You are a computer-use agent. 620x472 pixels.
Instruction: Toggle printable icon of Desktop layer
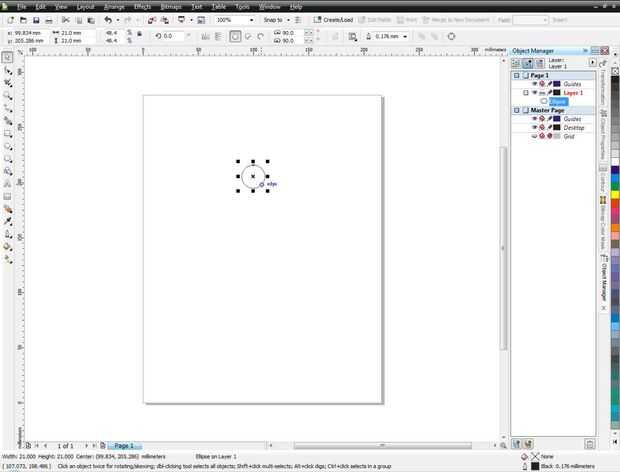pyautogui.click(x=542, y=127)
